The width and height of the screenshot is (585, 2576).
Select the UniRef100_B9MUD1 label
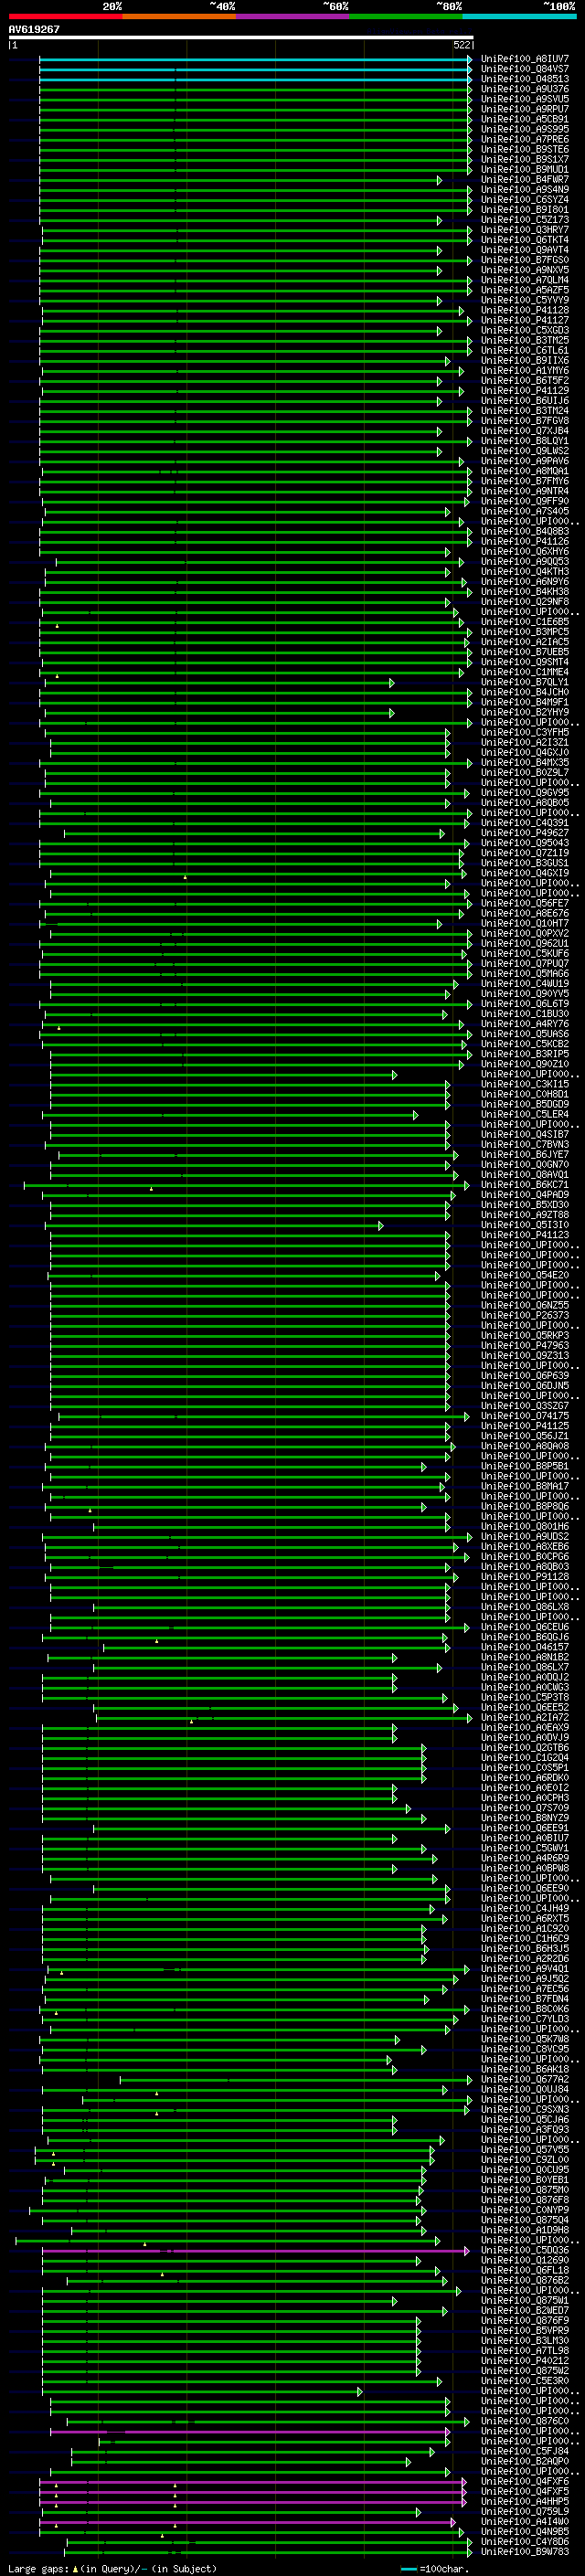tap(525, 169)
